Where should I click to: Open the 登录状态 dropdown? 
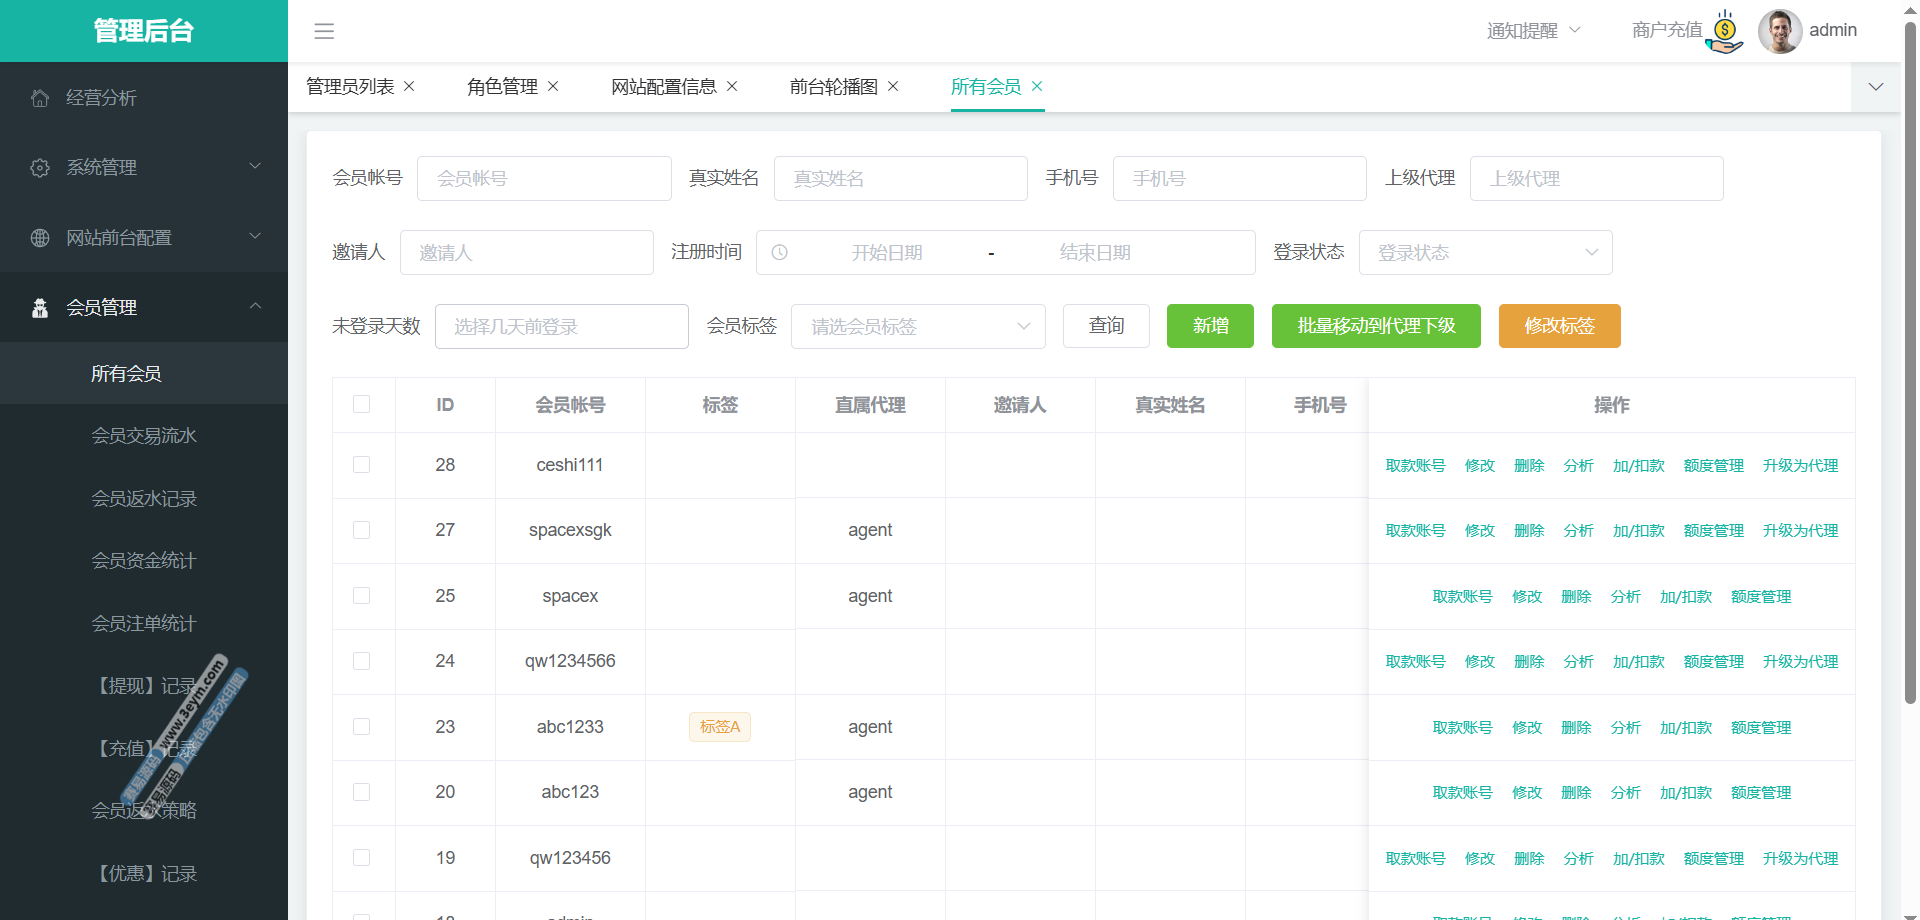coord(1485,253)
